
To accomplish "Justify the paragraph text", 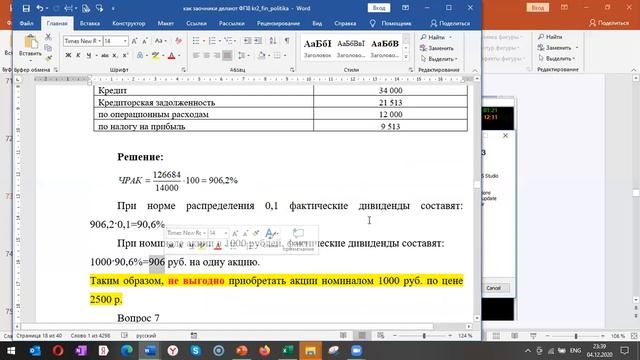I will point(227,55).
